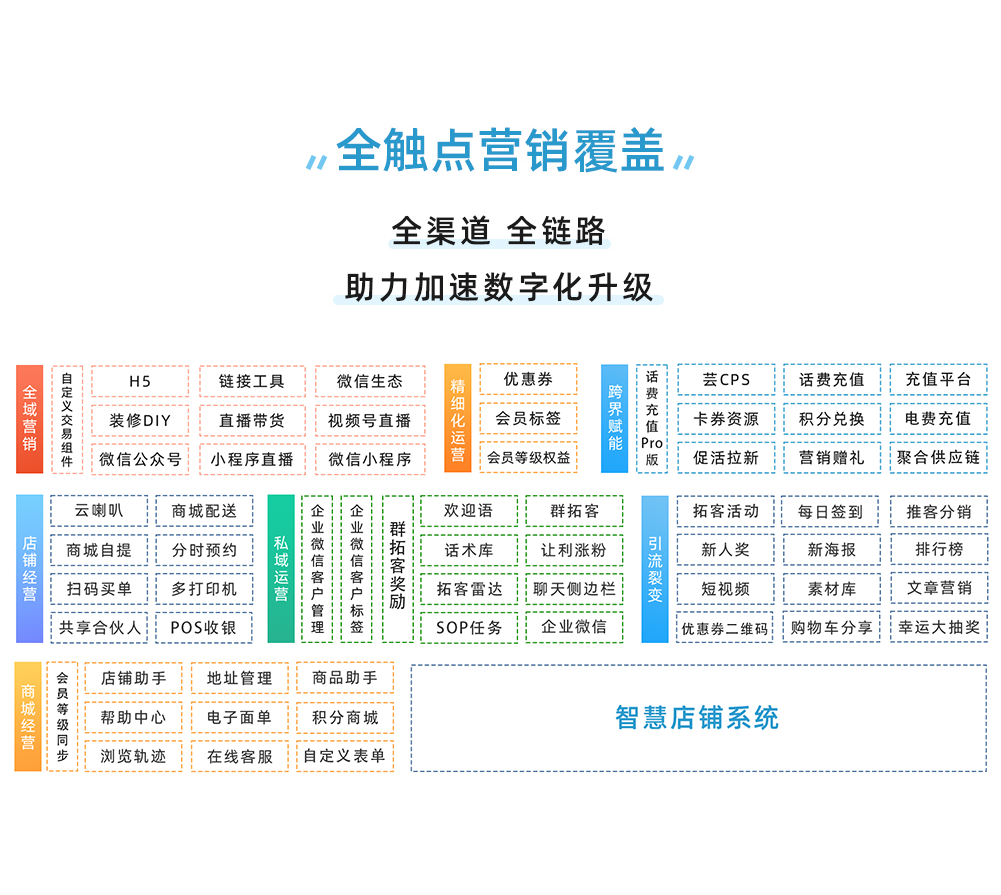
Task: Click the 商城经营 category label
Action: (x=28, y=717)
